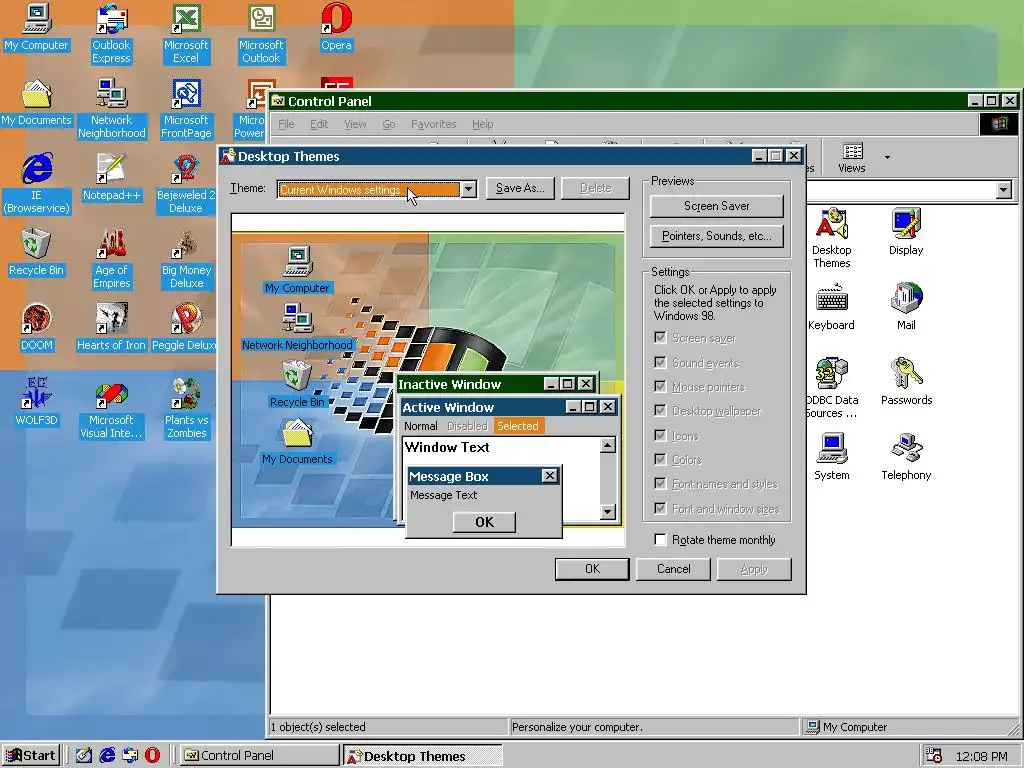Select Desktop Themes icon in Control Panel

click(831, 238)
